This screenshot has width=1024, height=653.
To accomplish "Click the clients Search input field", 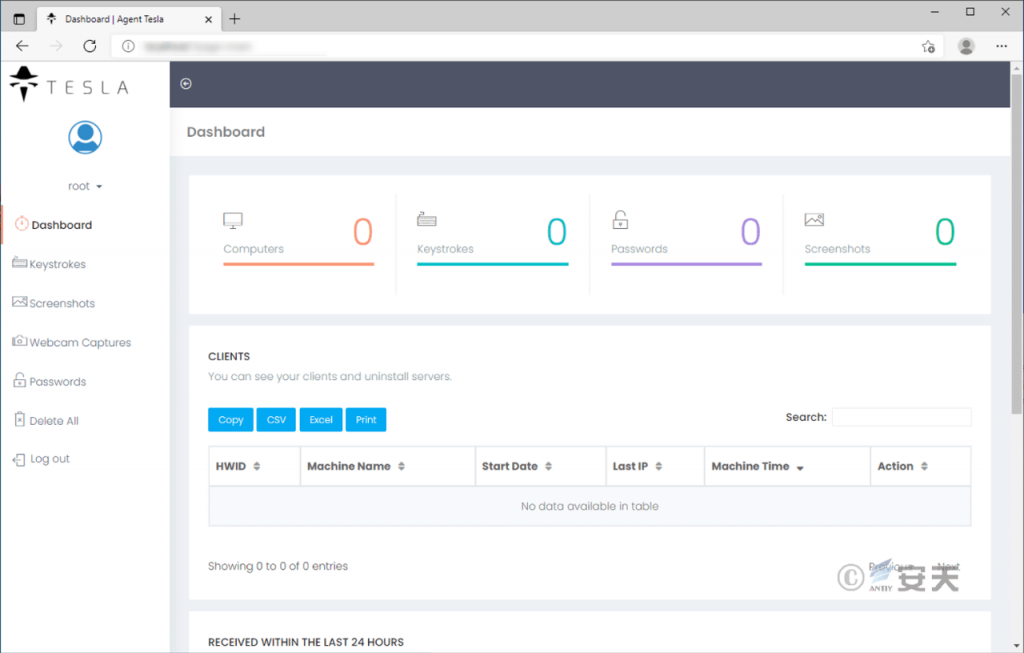I will 901,417.
